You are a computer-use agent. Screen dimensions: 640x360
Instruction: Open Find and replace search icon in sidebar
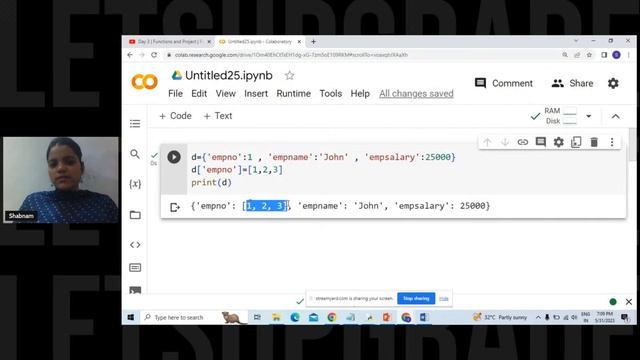coord(135,154)
